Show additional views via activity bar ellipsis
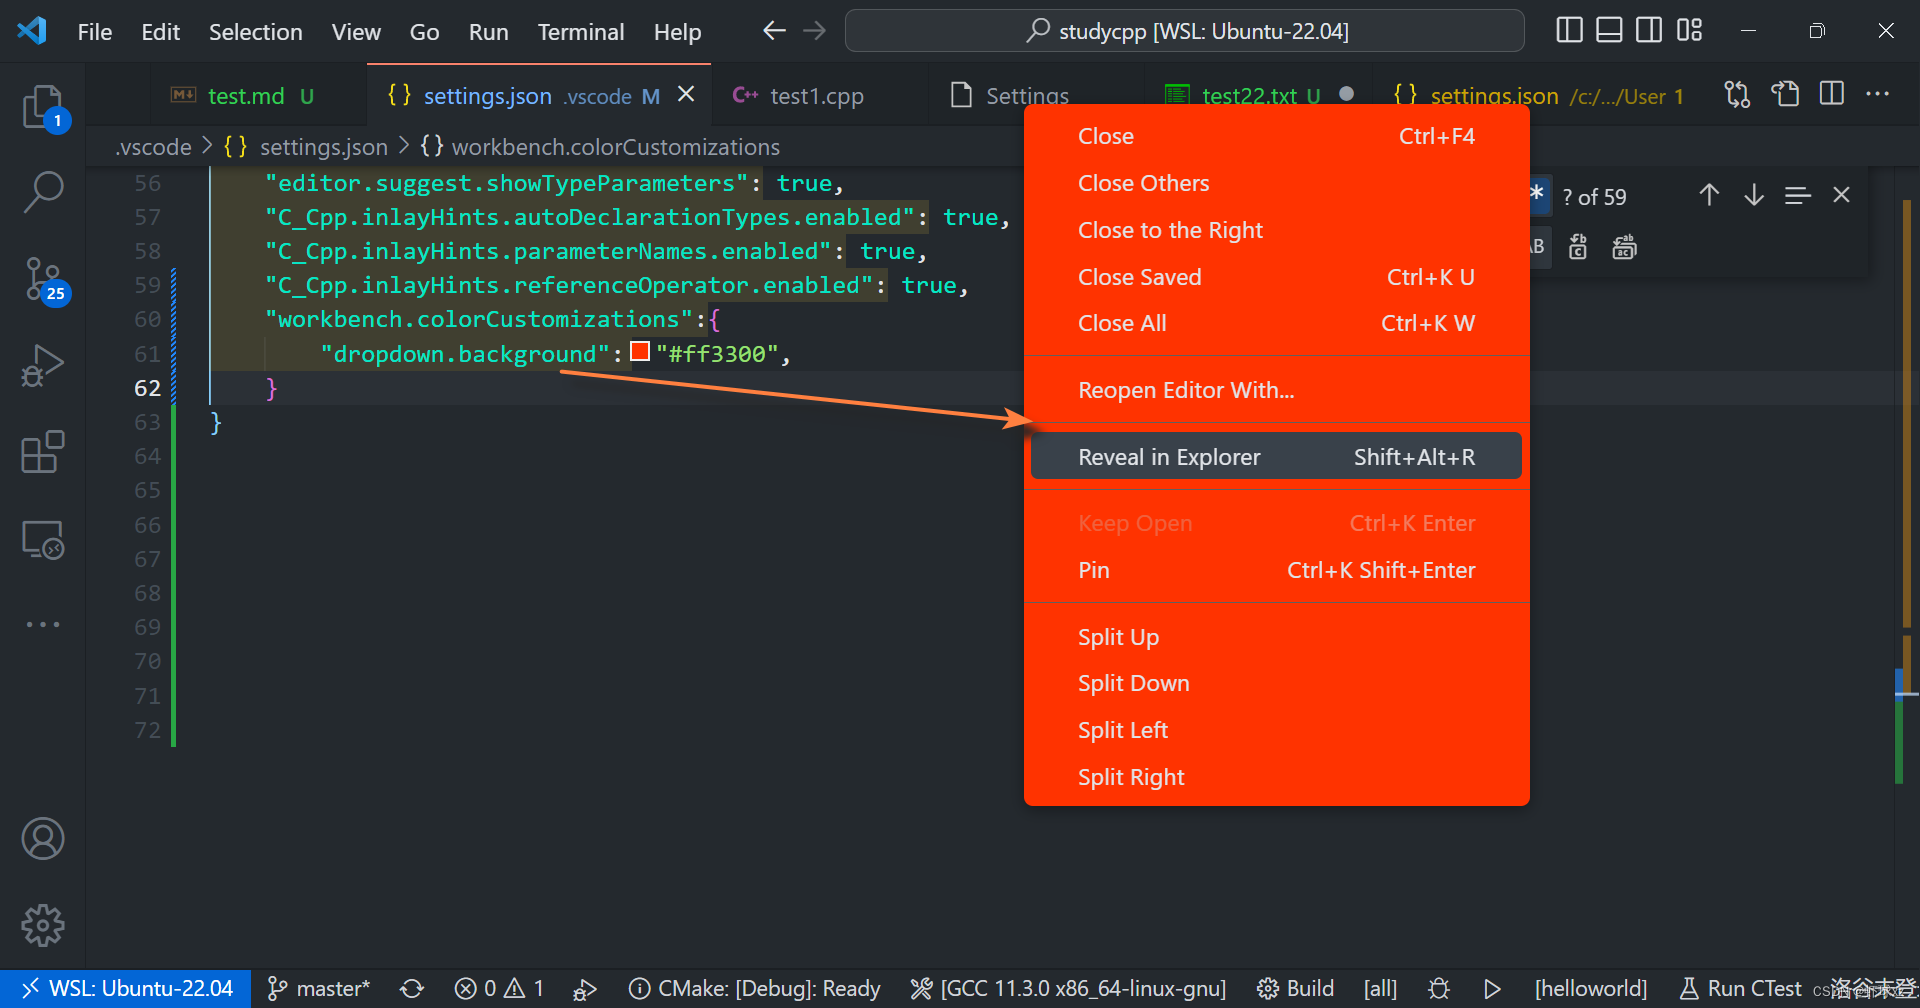The image size is (1920, 1008). click(43, 624)
